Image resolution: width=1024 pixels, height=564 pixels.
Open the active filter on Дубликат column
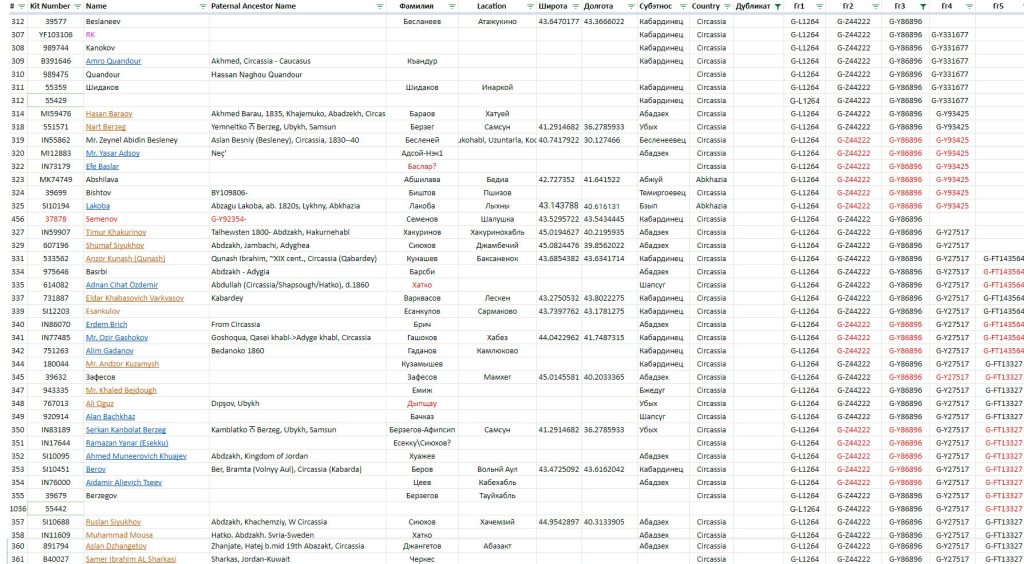[x=778, y=6]
